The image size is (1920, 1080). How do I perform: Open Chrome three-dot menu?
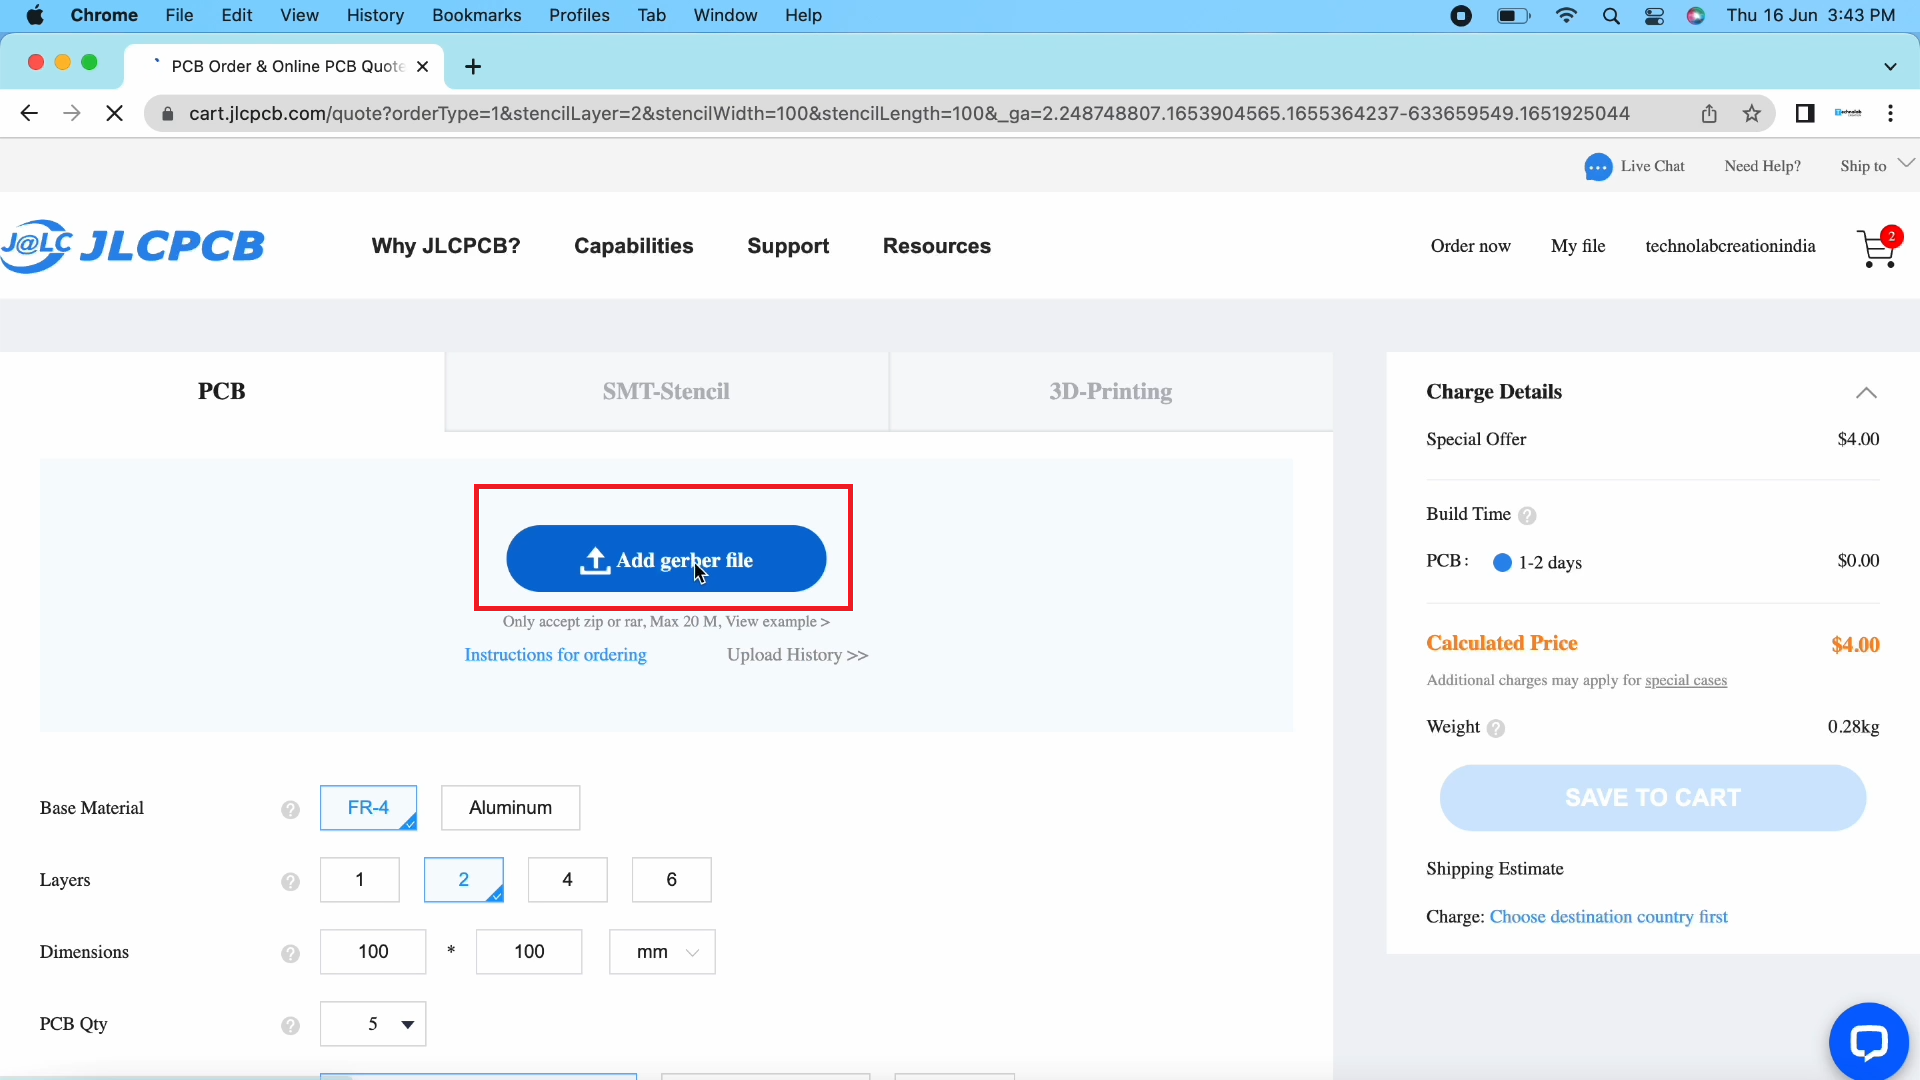coord(1890,114)
